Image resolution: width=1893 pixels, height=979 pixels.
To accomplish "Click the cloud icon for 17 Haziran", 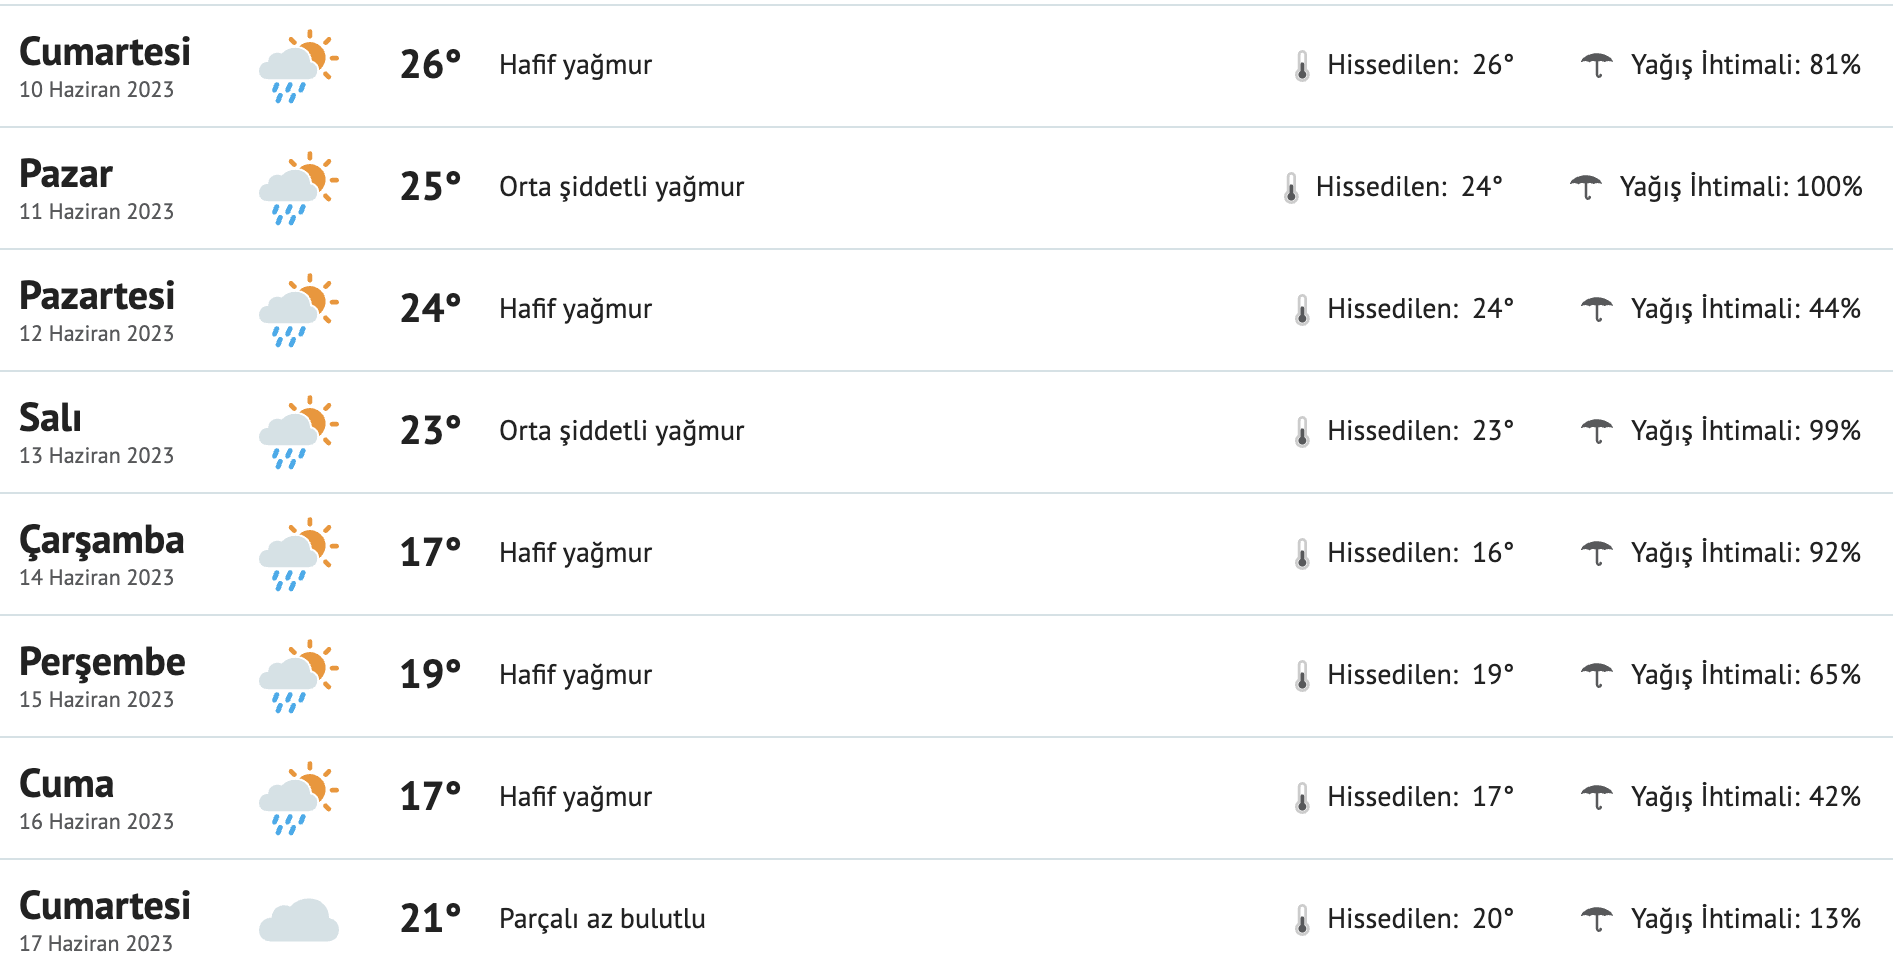I will [x=298, y=920].
